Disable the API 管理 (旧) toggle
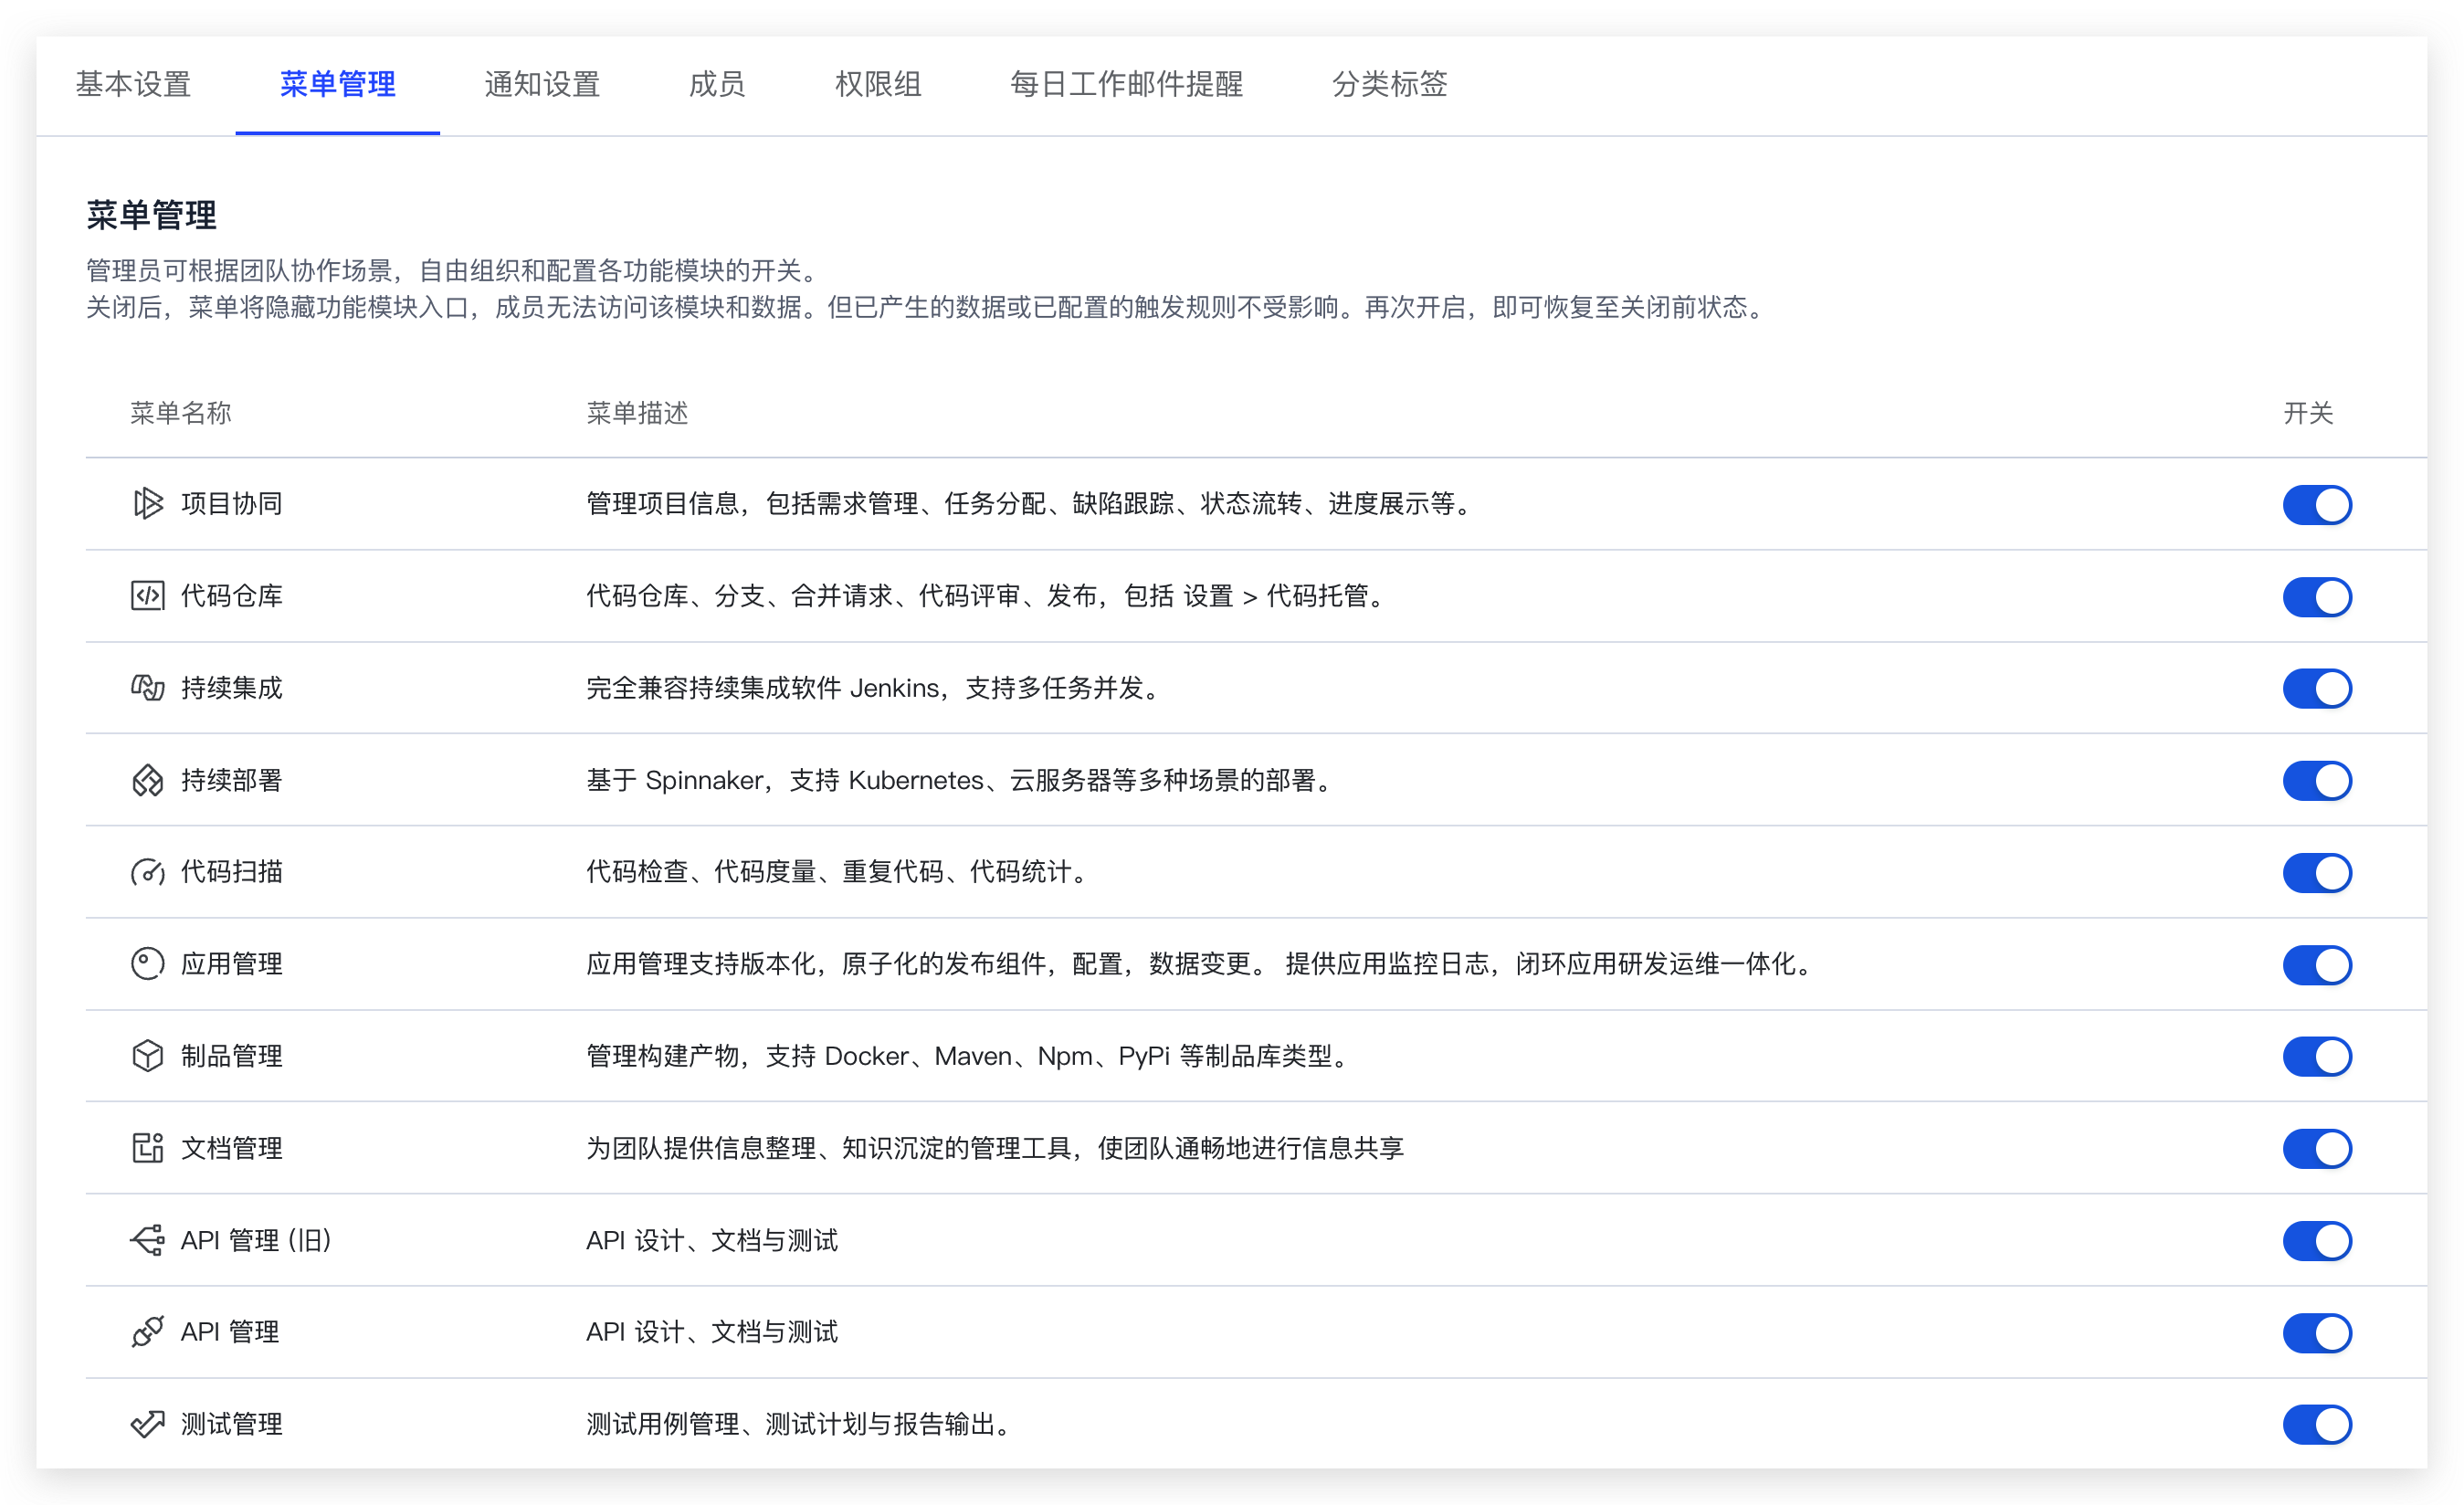2464x1505 pixels. 2317,1241
